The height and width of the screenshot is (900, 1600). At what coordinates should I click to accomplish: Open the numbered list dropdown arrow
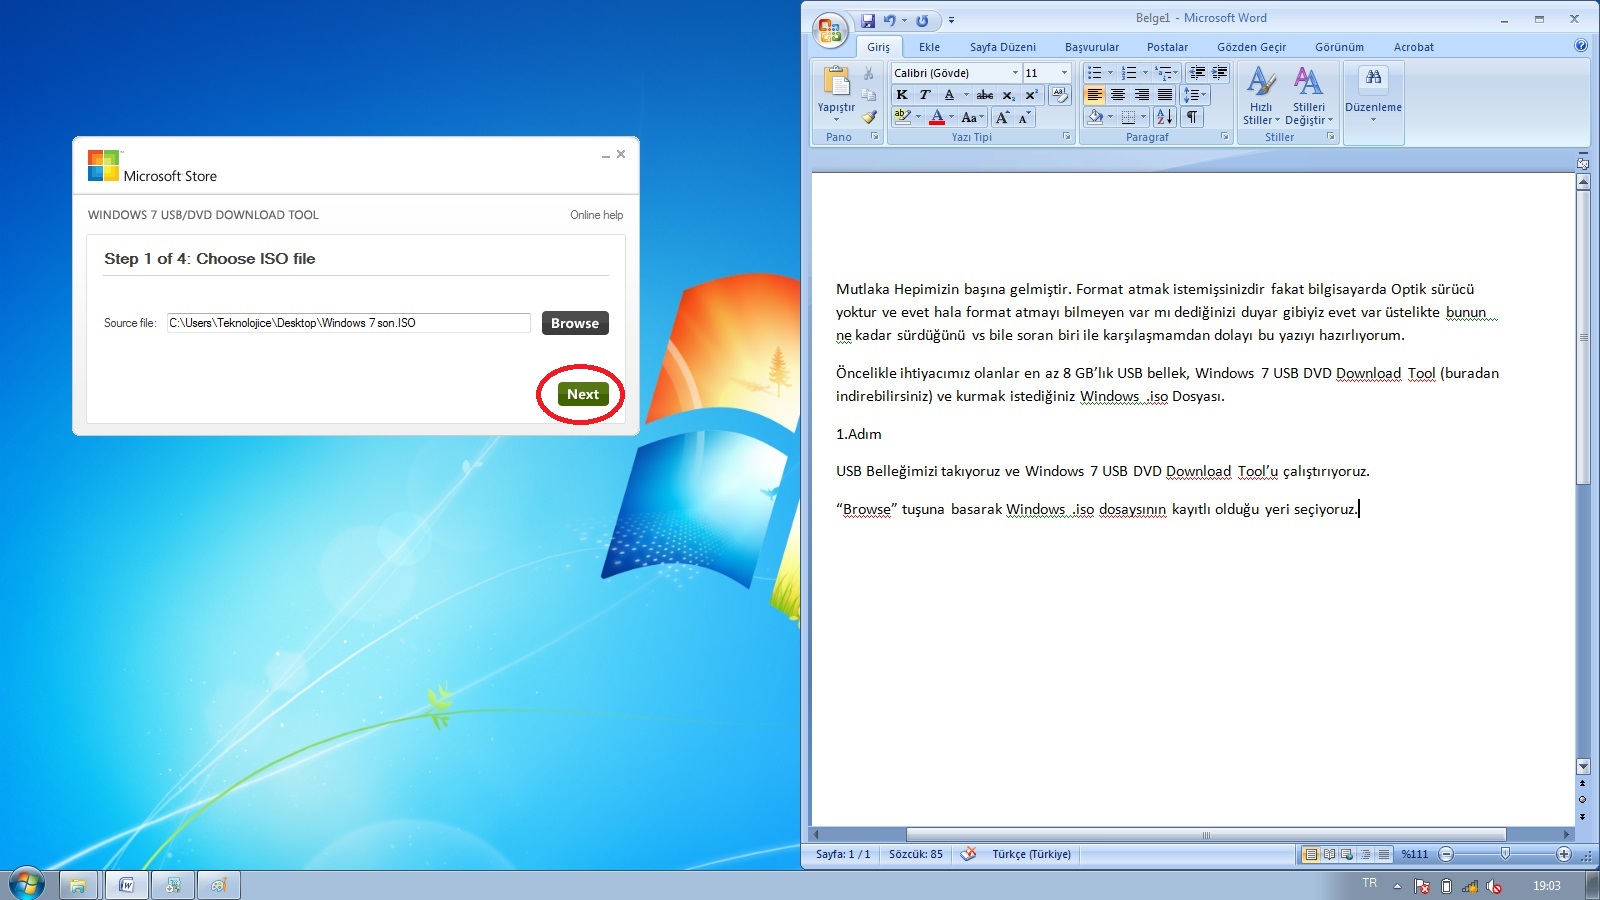1145,73
